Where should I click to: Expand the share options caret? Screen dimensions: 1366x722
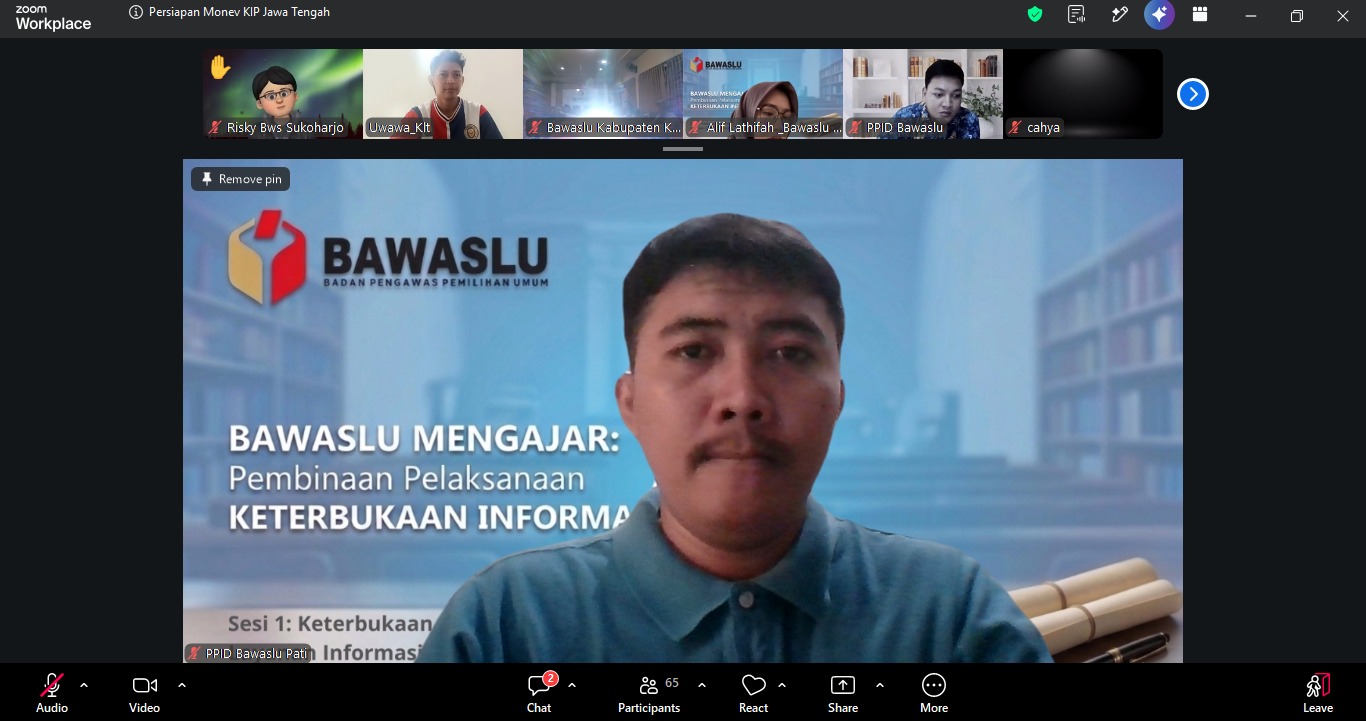pyautogui.click(x=880, y=685)
